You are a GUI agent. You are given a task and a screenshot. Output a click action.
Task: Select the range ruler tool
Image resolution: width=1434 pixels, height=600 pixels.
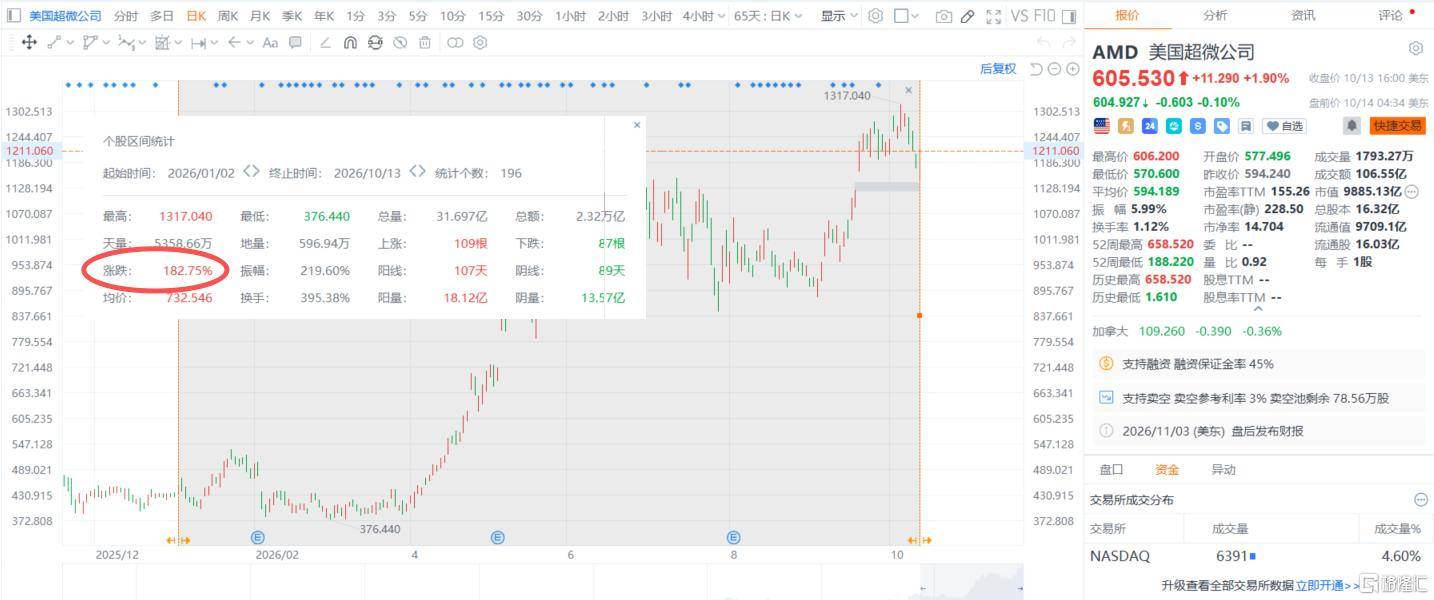coord(198,43)
